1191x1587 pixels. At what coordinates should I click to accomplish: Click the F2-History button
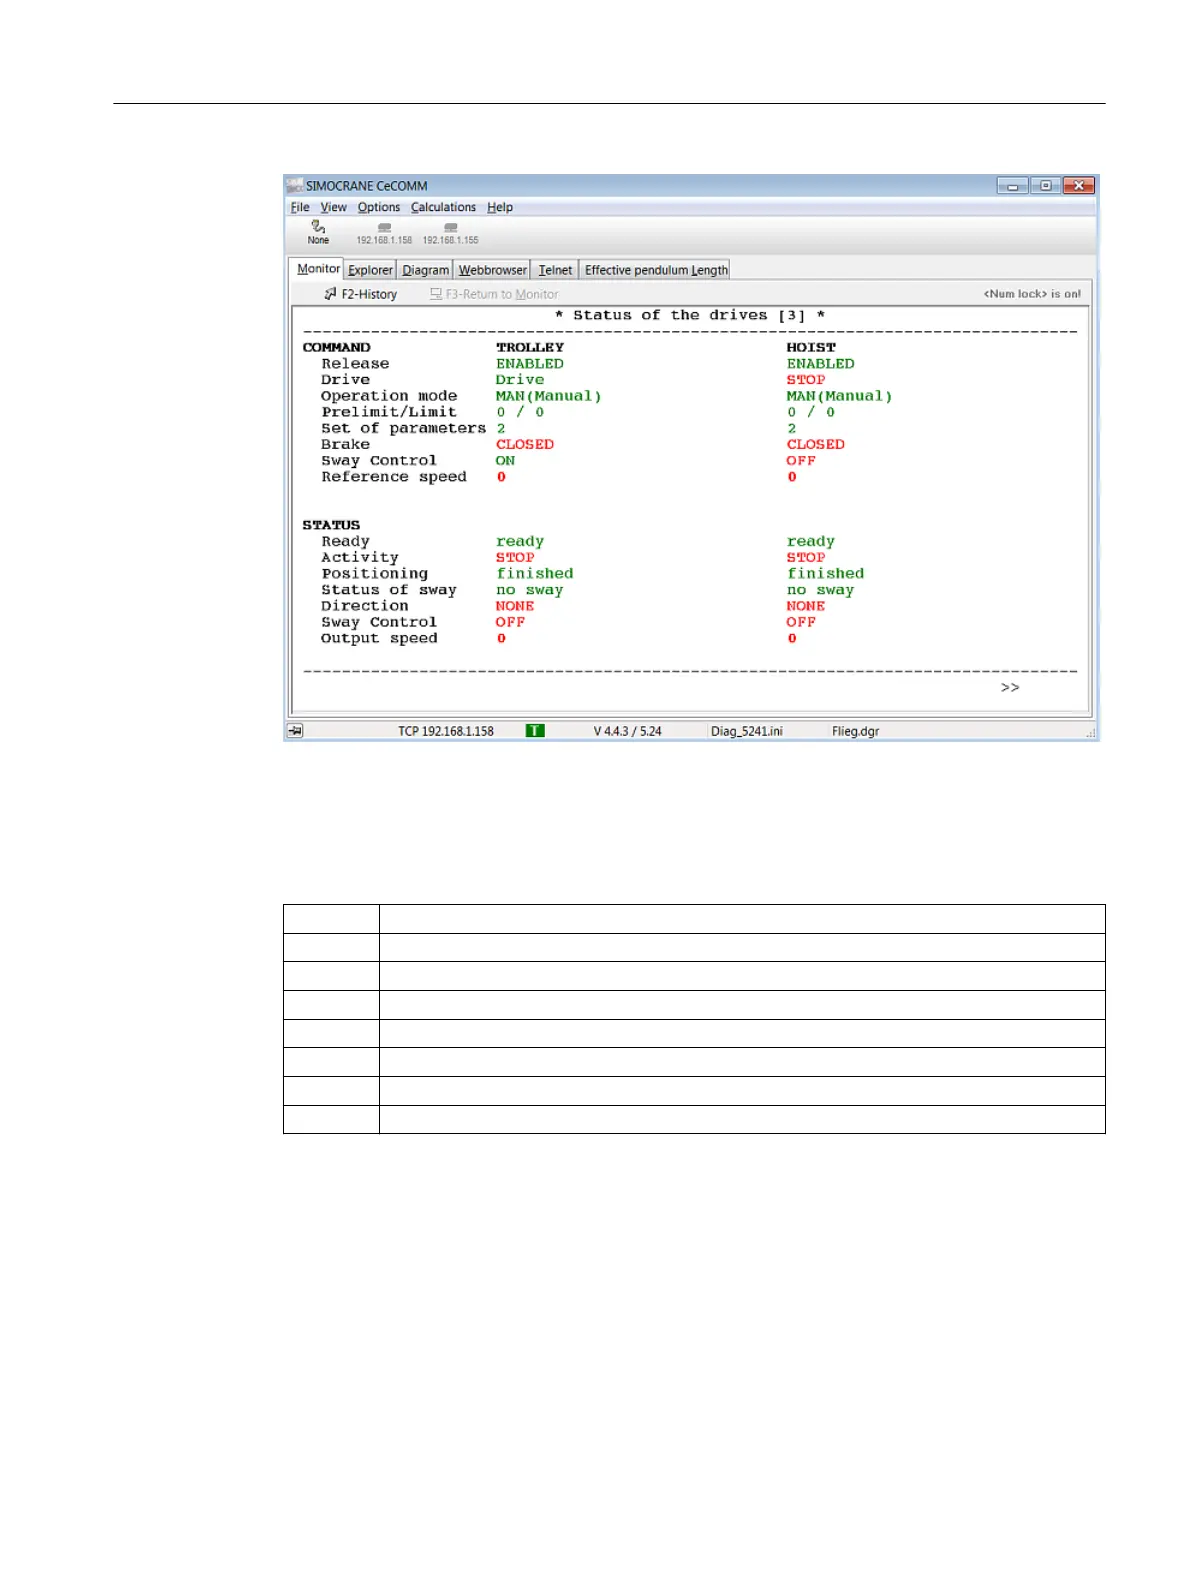[x=361, y=294]
